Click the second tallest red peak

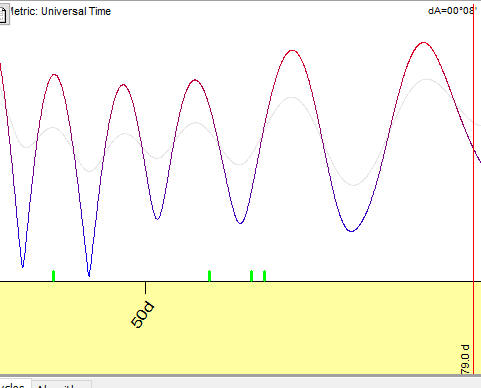point(292,51)
